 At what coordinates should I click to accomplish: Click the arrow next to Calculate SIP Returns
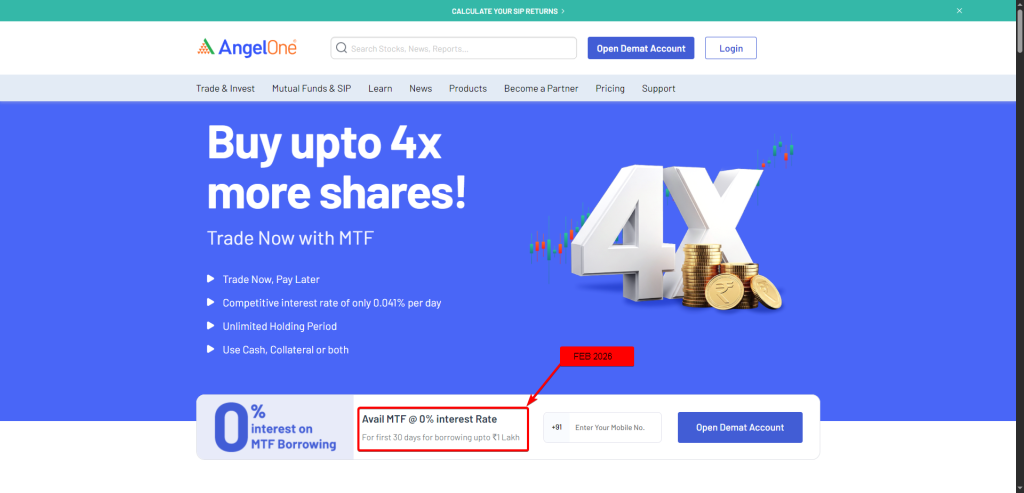563,11
